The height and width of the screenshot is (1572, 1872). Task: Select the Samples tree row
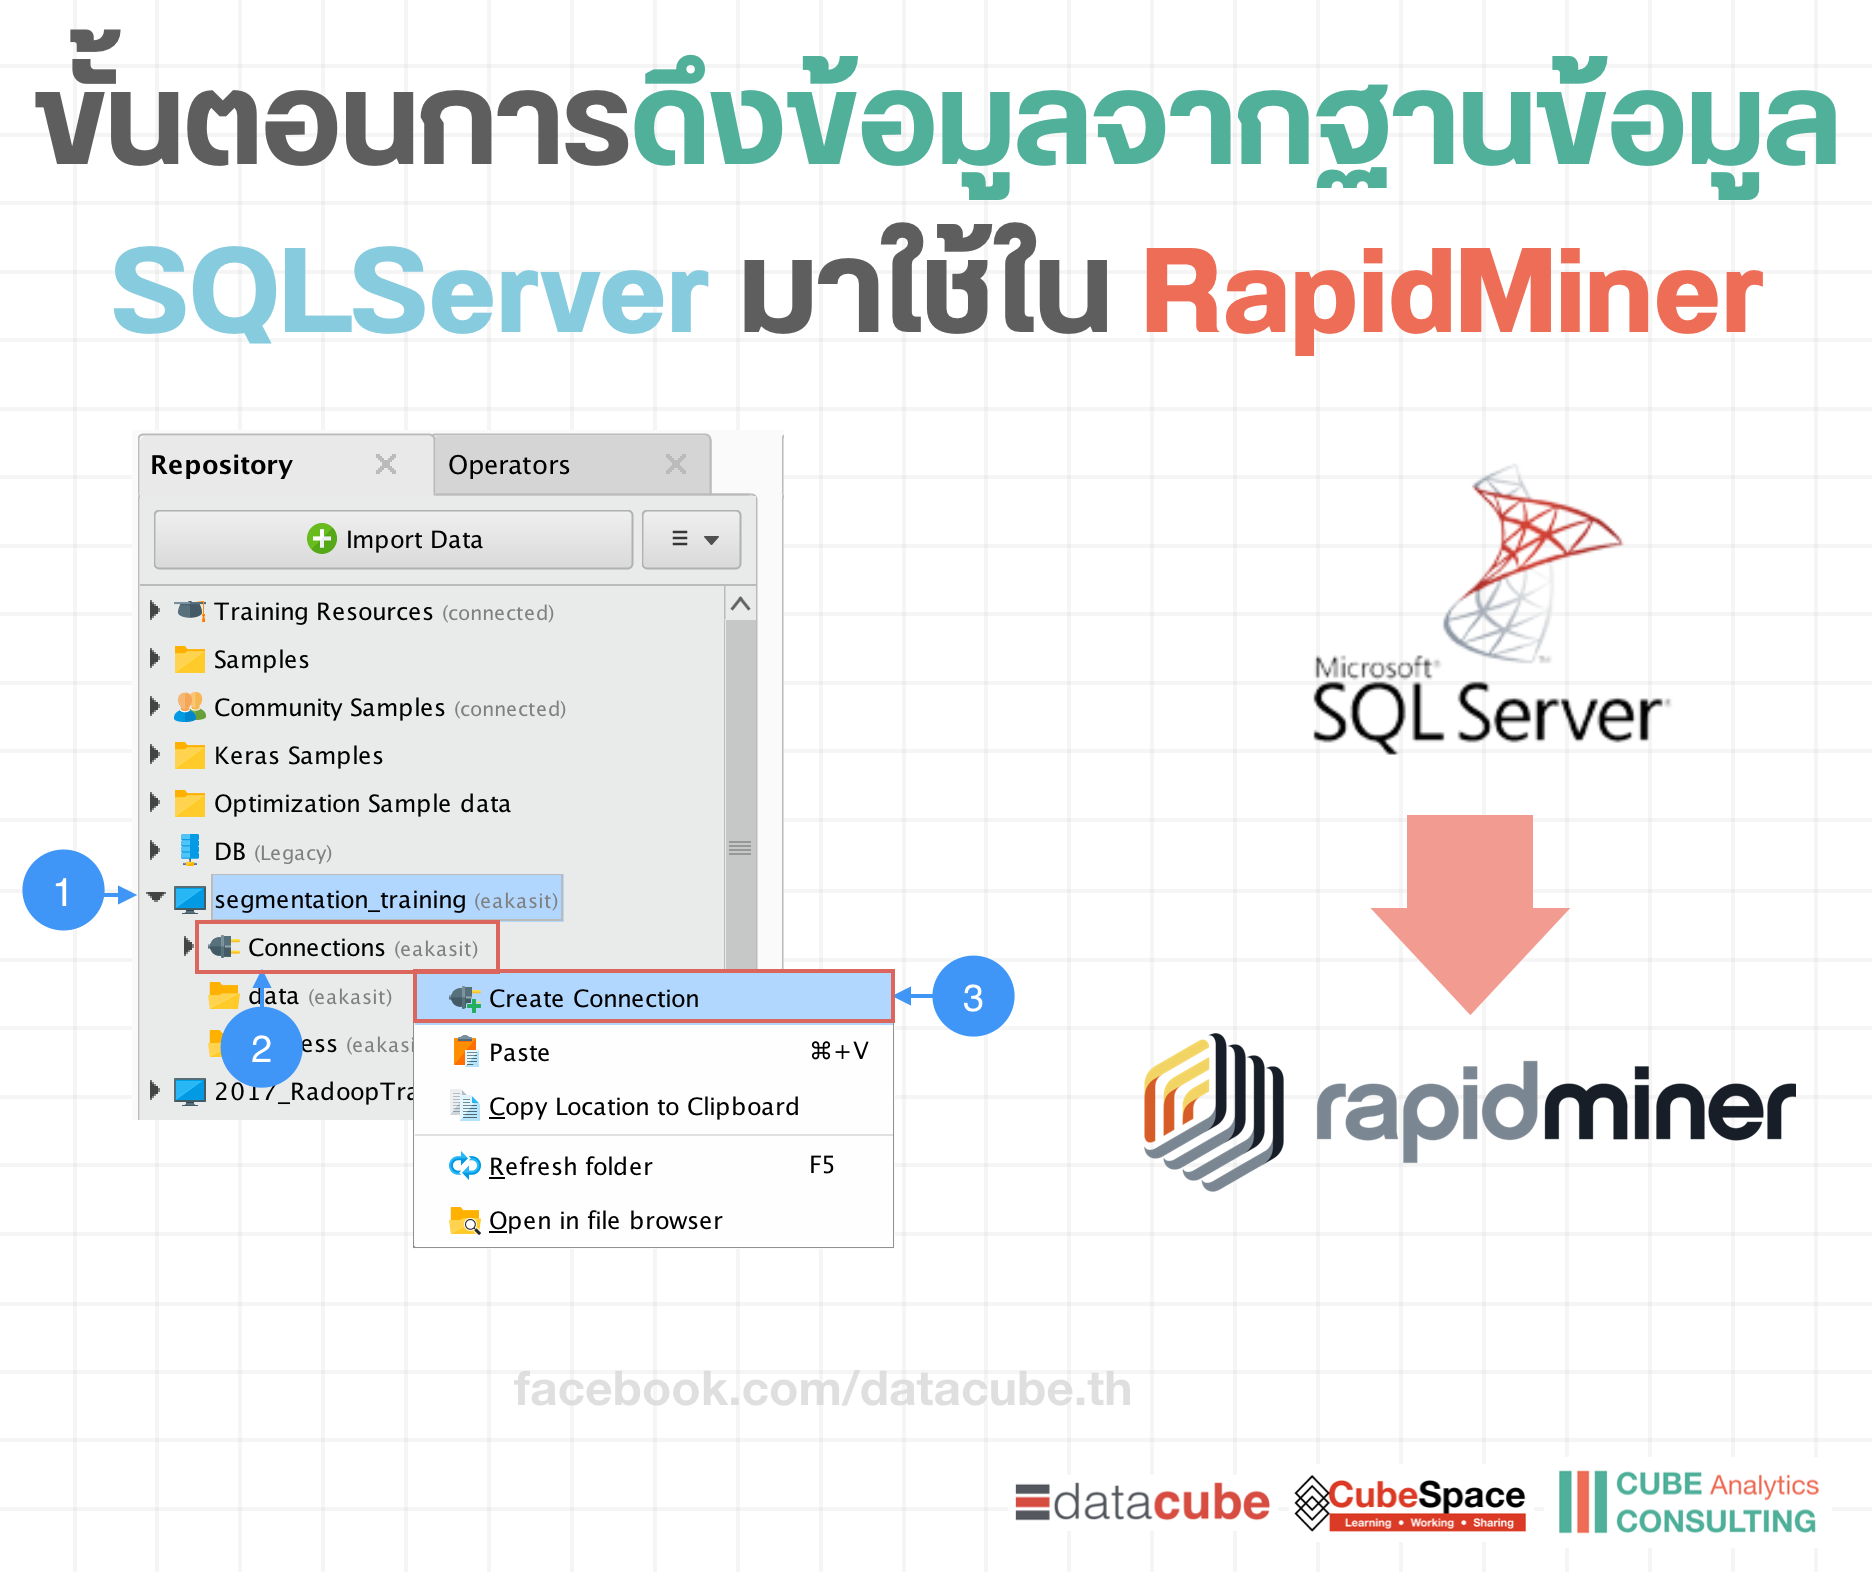(432, 659)
